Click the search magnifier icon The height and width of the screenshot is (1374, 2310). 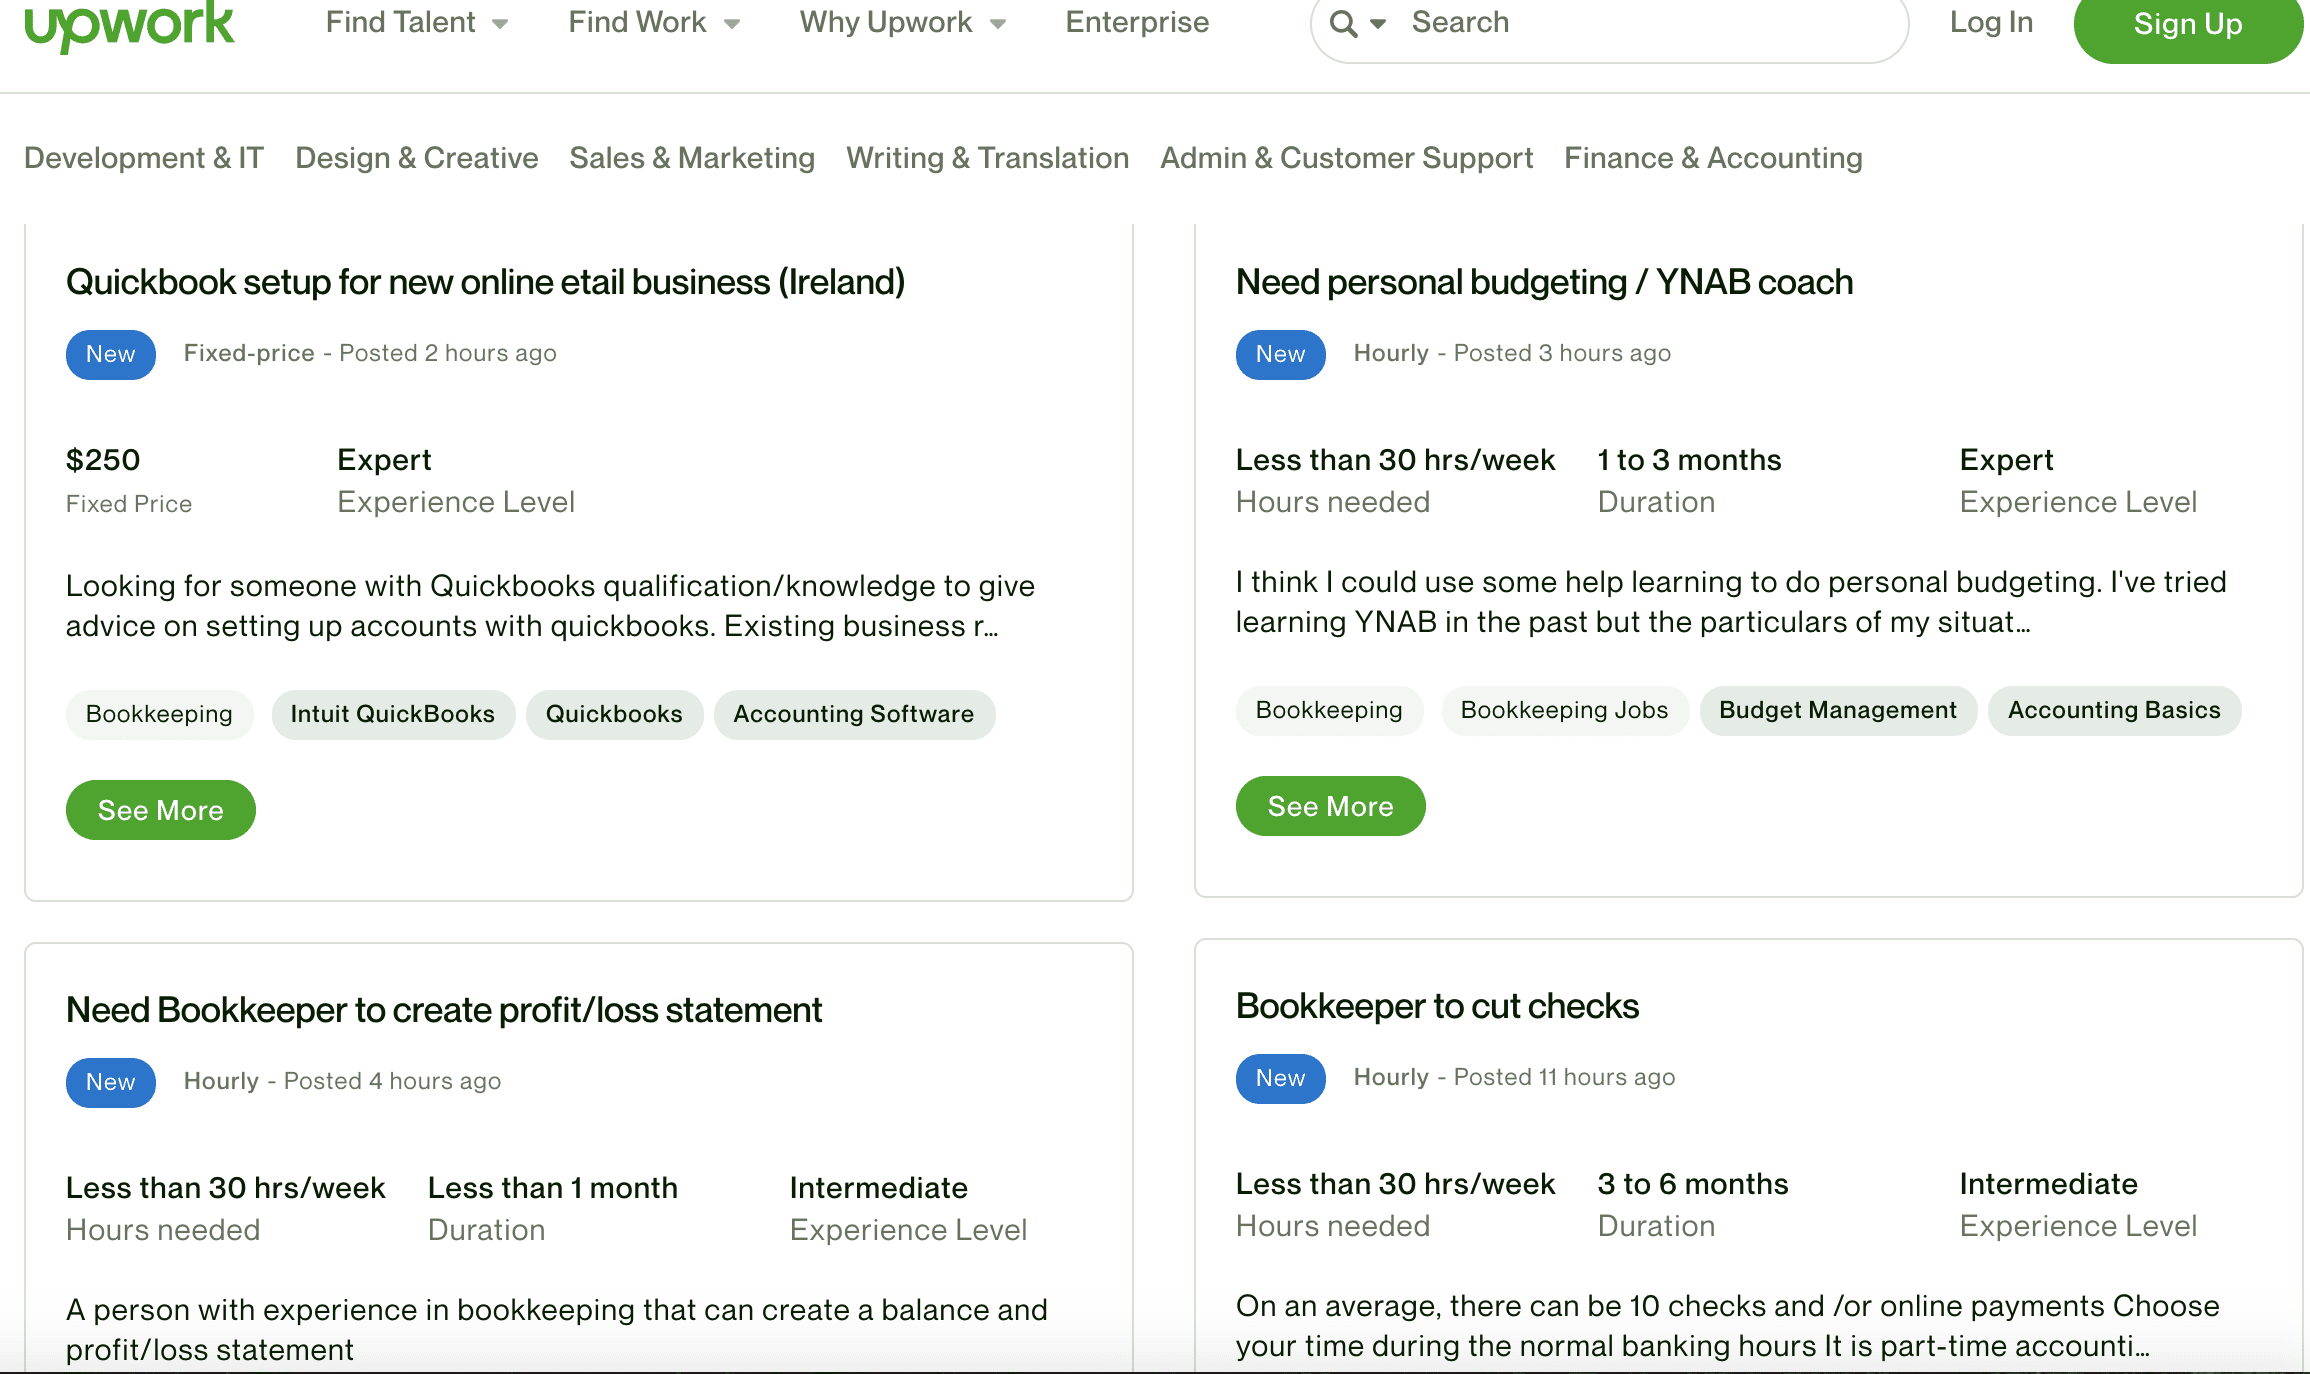point(1345,22)
